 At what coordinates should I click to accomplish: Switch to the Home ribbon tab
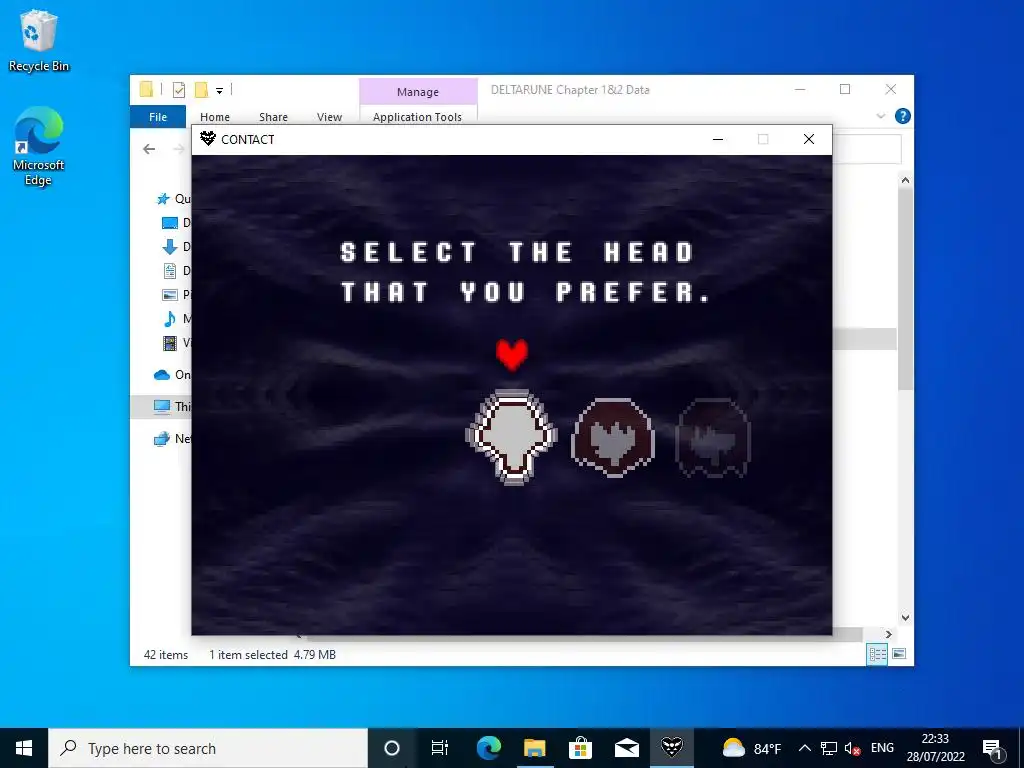(x=215, y=117)
